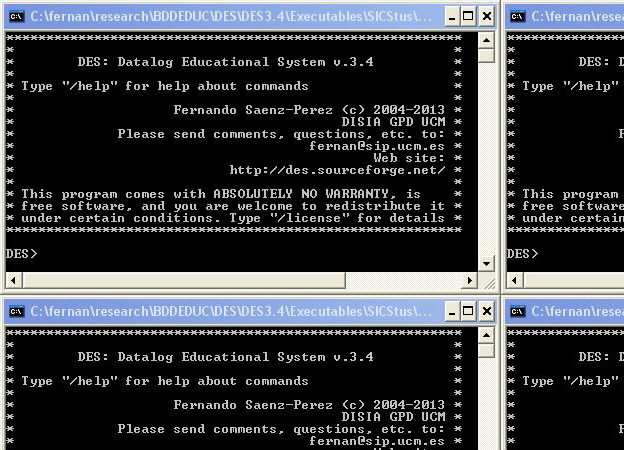Image resolution: width=624 pixels, height=450 pixels.
Task: Minimize the bottom-left console window
Action: 452,312
